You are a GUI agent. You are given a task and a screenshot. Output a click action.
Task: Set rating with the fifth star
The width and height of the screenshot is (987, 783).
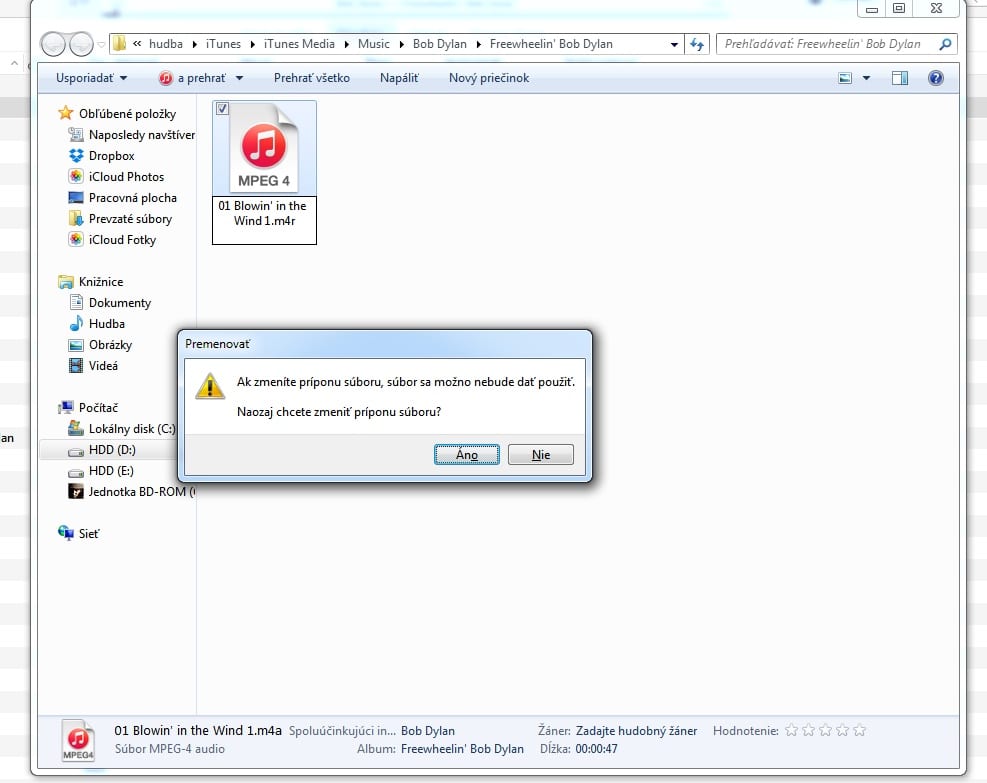click(859, 730)
